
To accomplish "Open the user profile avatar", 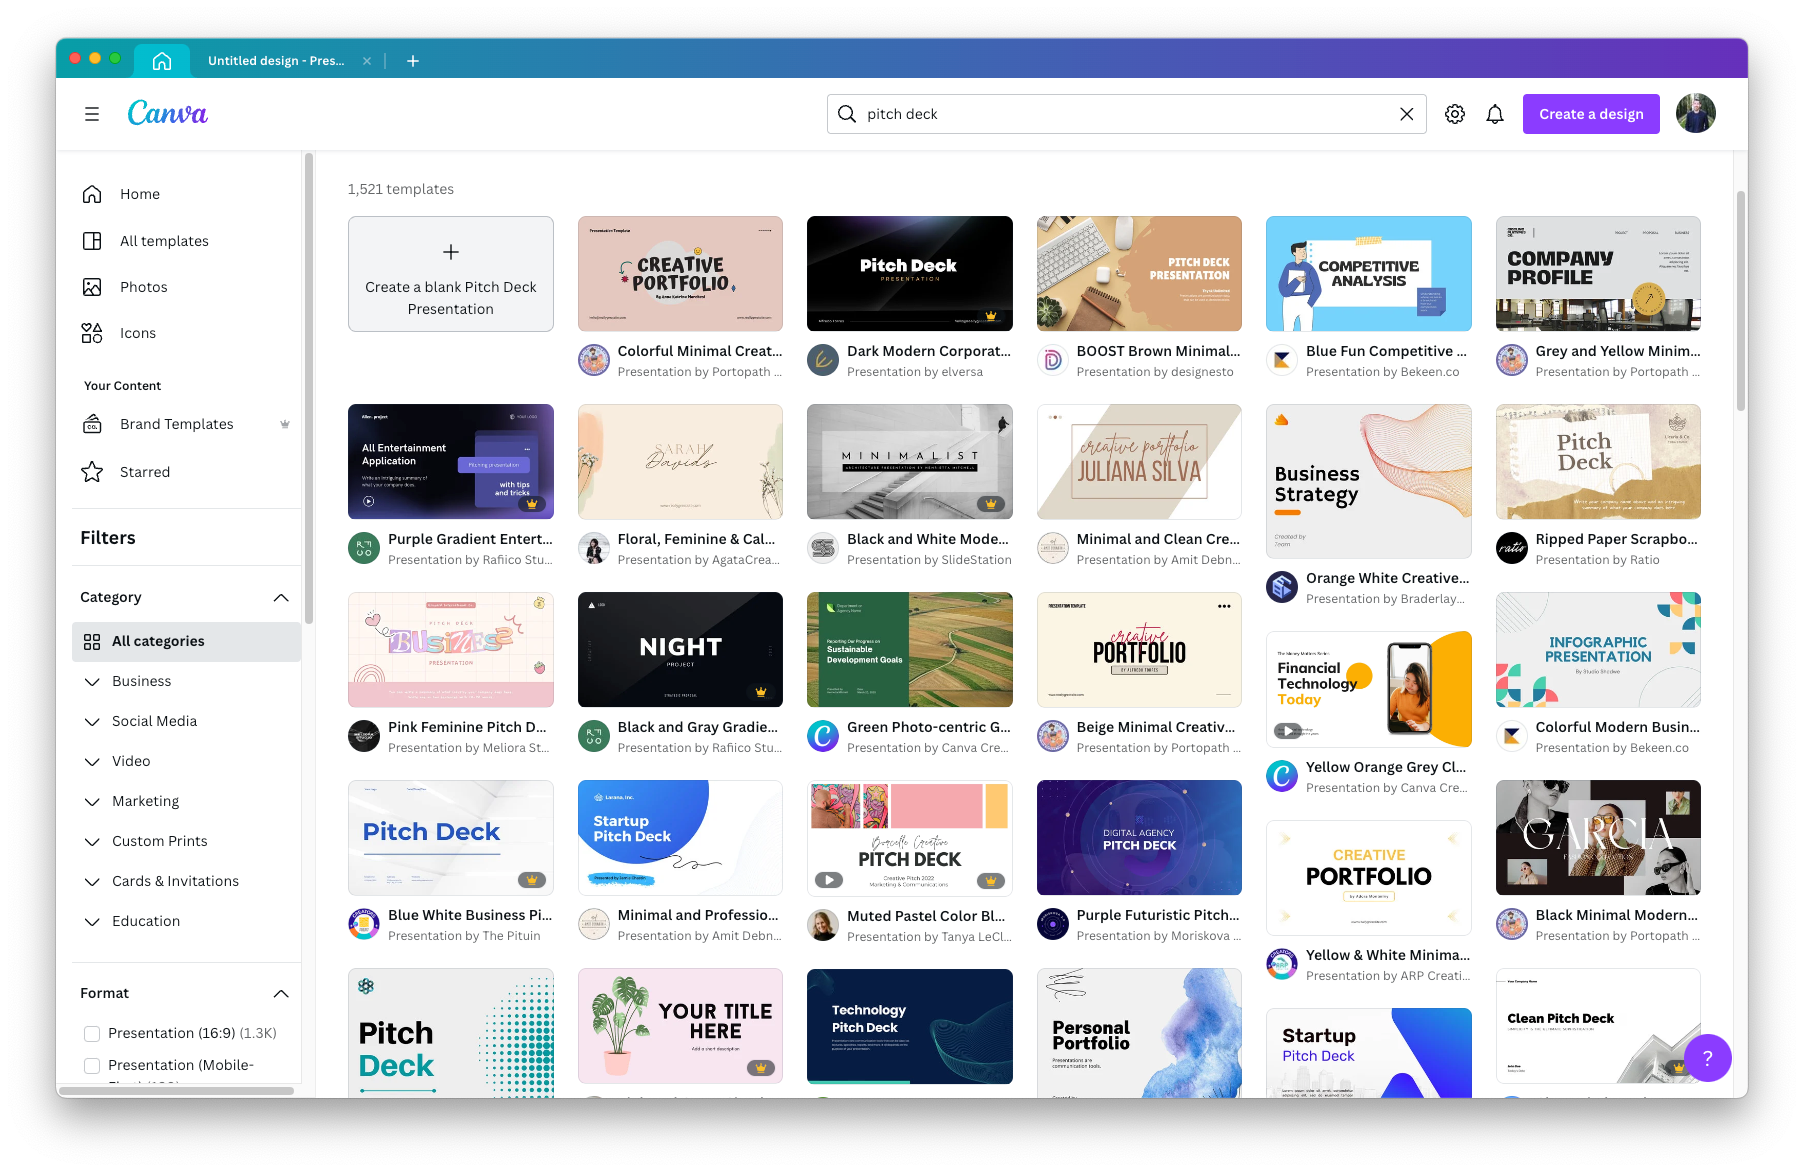I will click(1696, 114).
